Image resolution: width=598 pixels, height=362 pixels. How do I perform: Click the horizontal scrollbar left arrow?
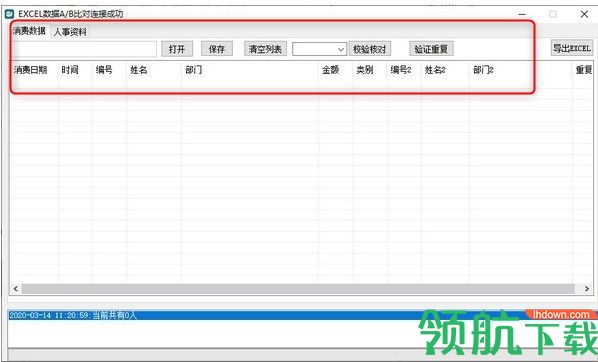tap(16, 289)
